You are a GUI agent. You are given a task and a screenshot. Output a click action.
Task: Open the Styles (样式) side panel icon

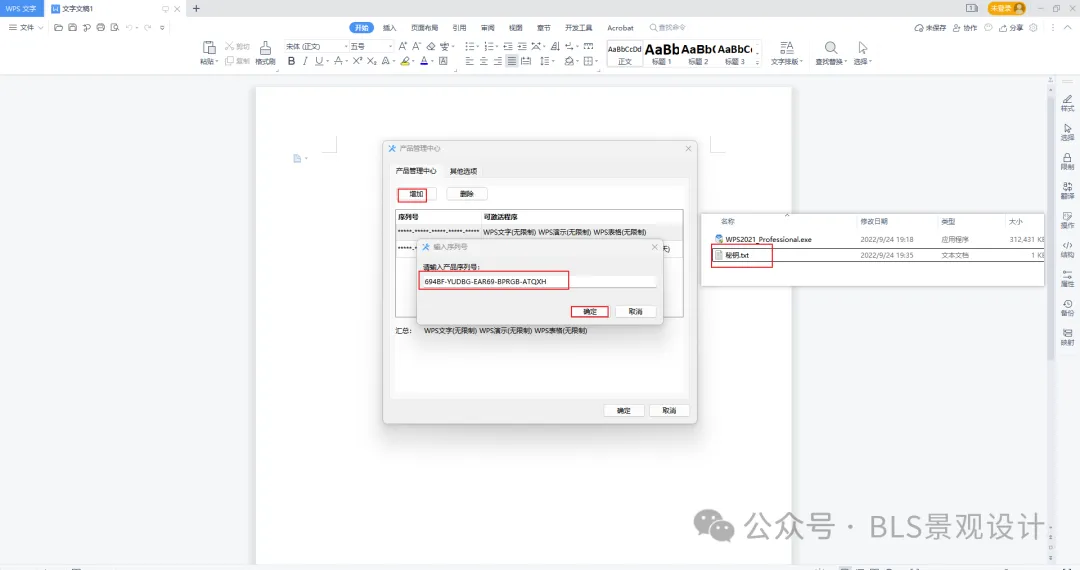tap(1067, 103)
